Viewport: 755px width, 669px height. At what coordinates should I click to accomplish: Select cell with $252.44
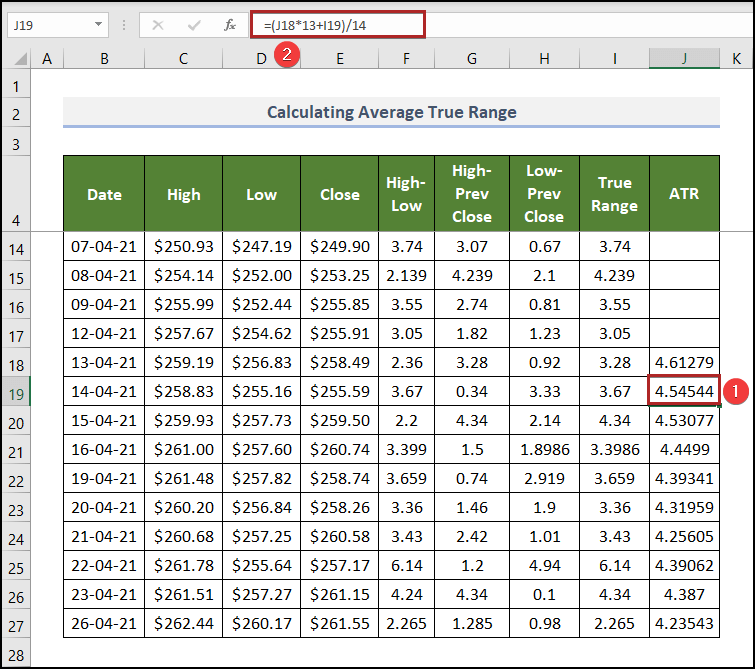(x=261, y=304)
